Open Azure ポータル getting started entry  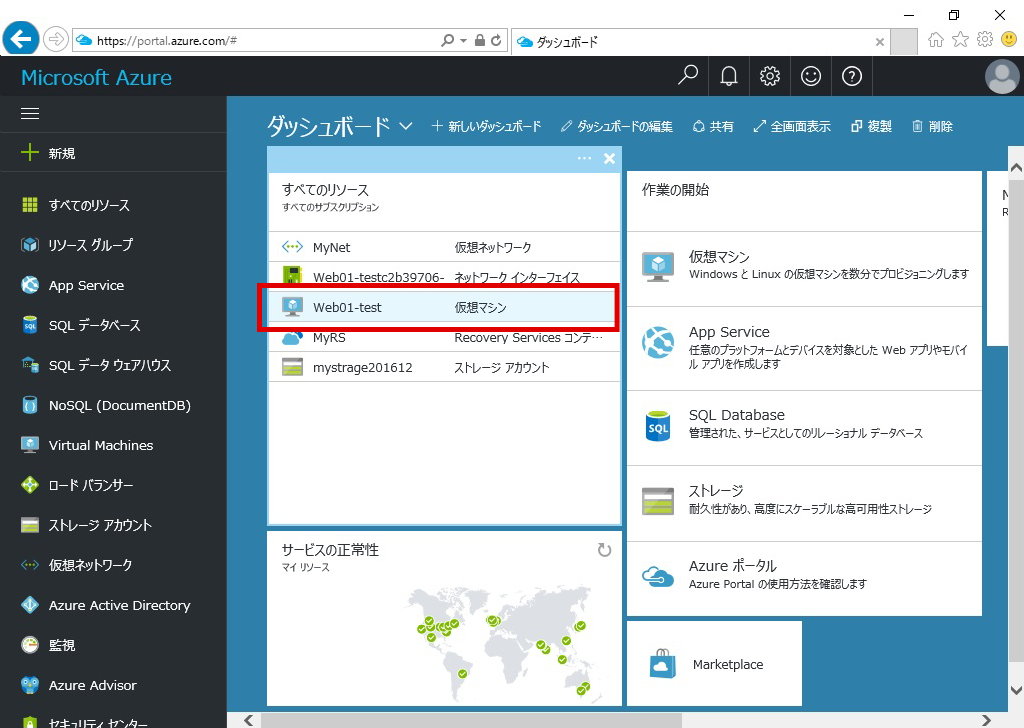click(804, 578)
